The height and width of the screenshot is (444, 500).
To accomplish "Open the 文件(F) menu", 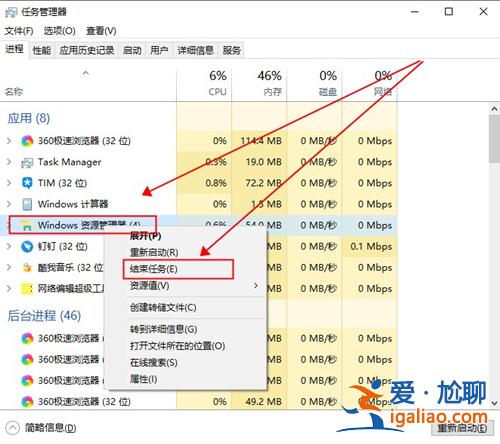I will tap(19, 31).
